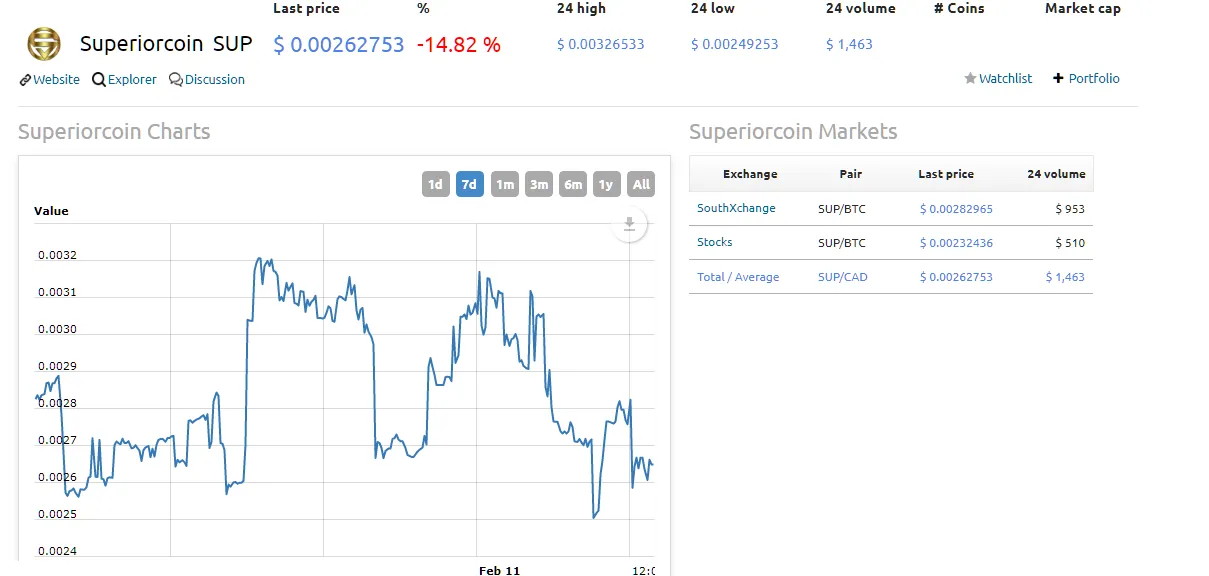The image size is (1209, 576).
Task: Show the 6m chart range
Action: tap(573, 184)
